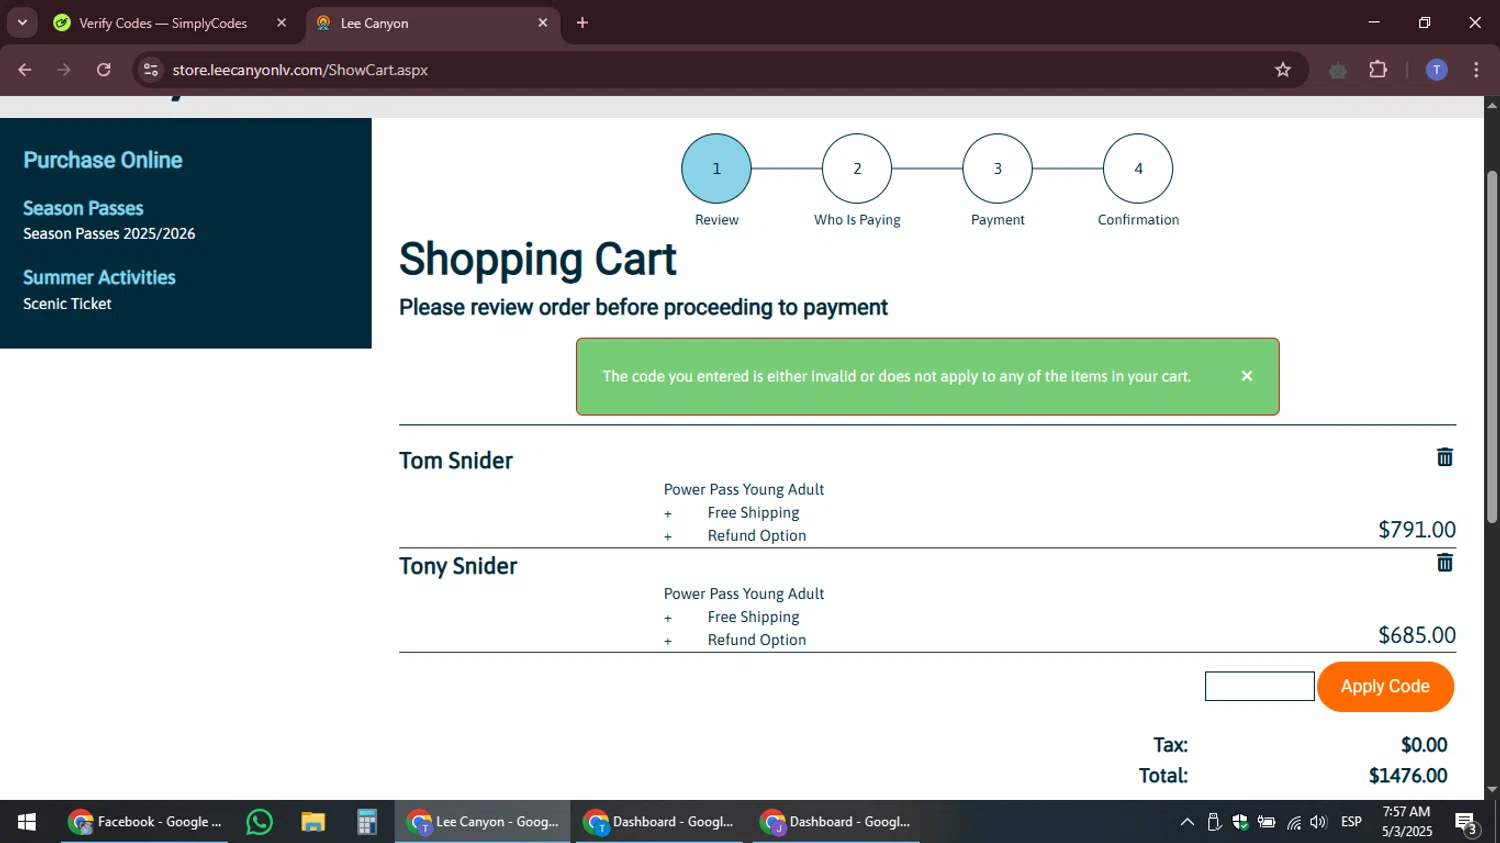
Task: Show hidden system tray icons
Action: pyautogui.click(x=1187, y=822)
